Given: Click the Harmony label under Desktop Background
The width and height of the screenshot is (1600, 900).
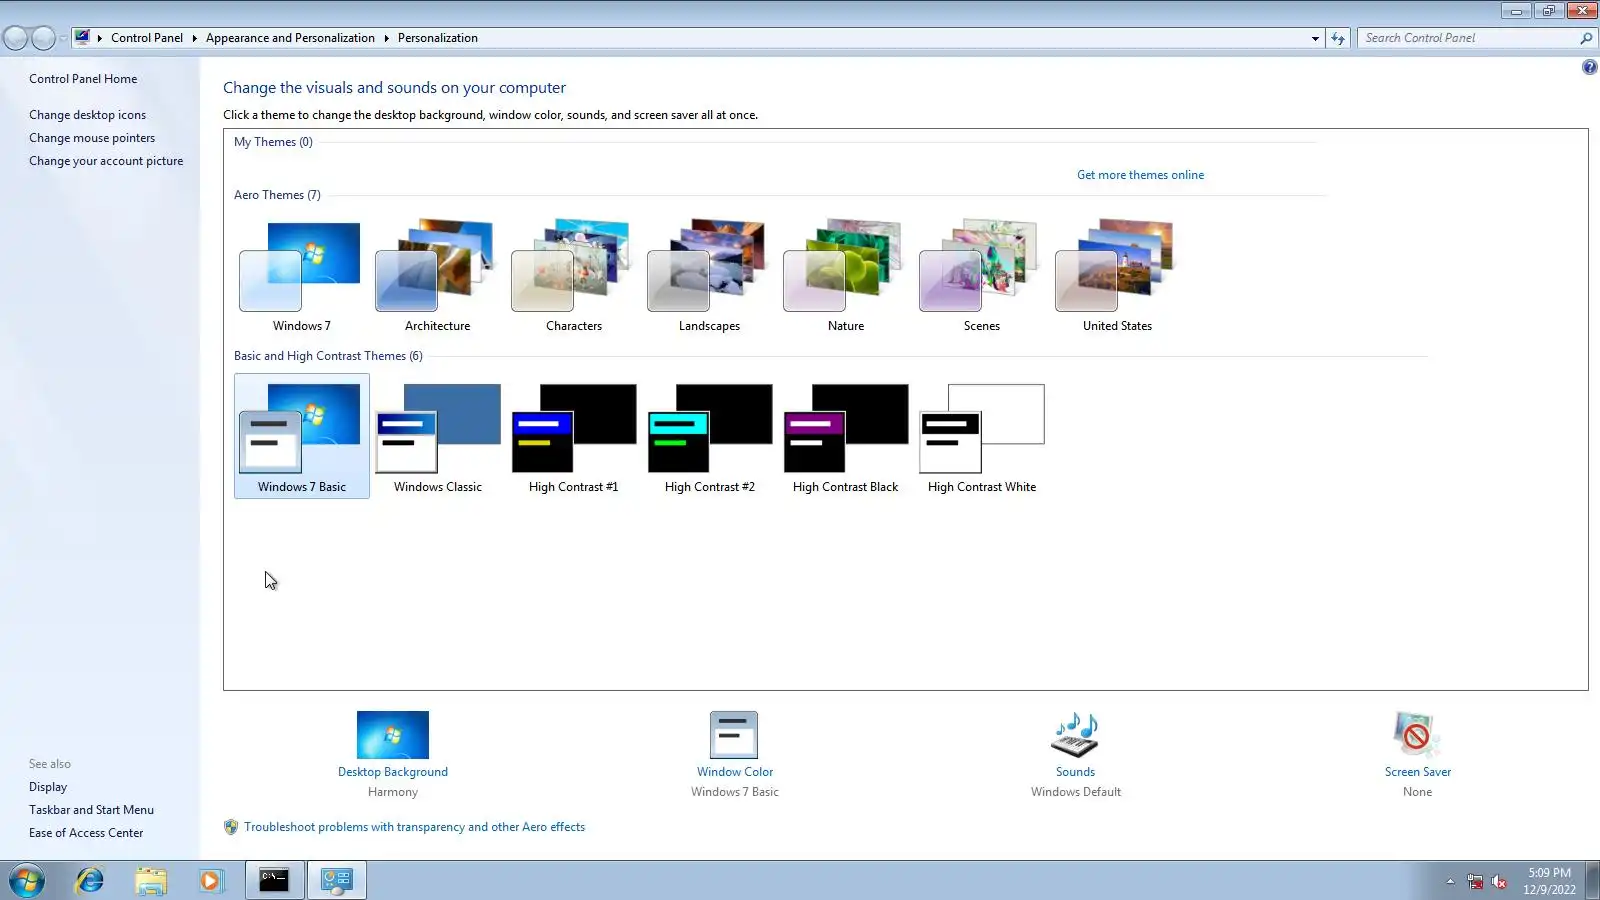Looking at the screenshot, I should click(393, 792).
